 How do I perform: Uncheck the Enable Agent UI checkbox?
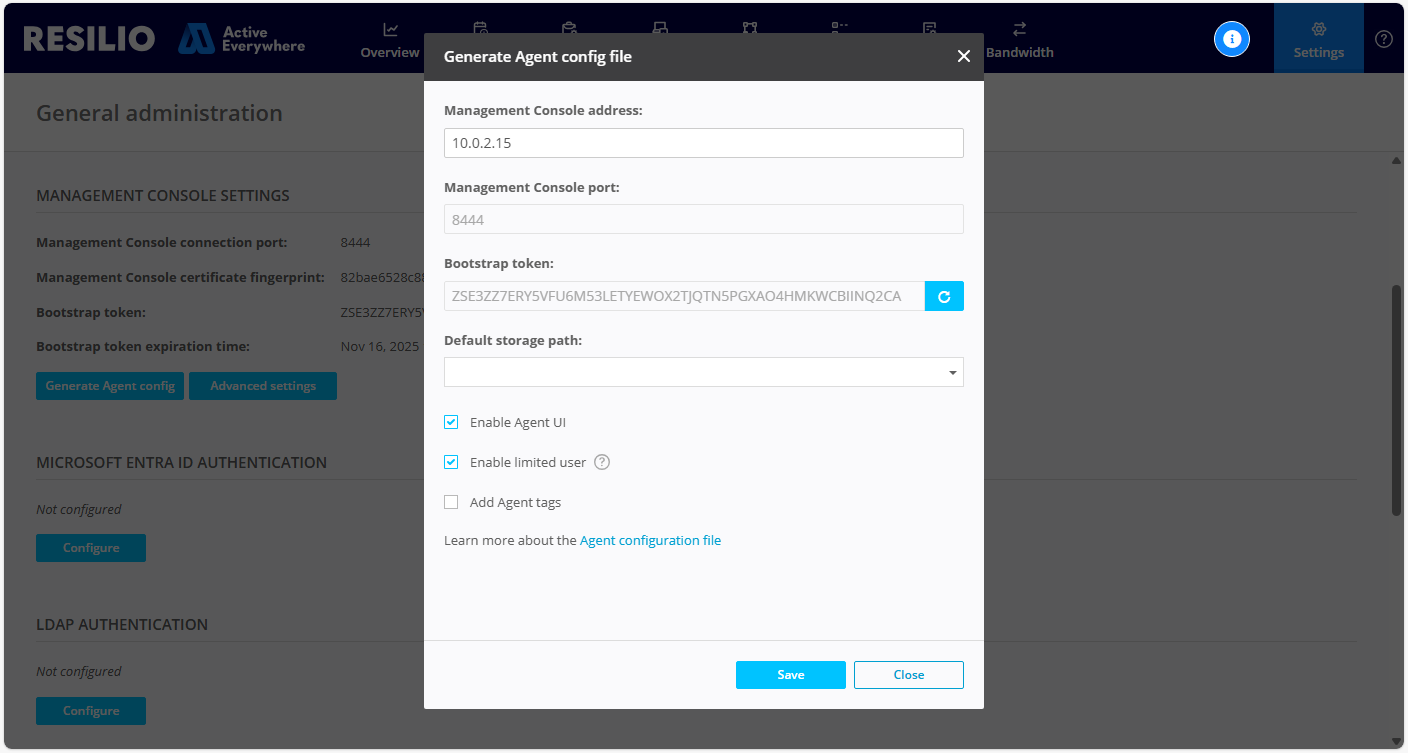coord(451,422)
